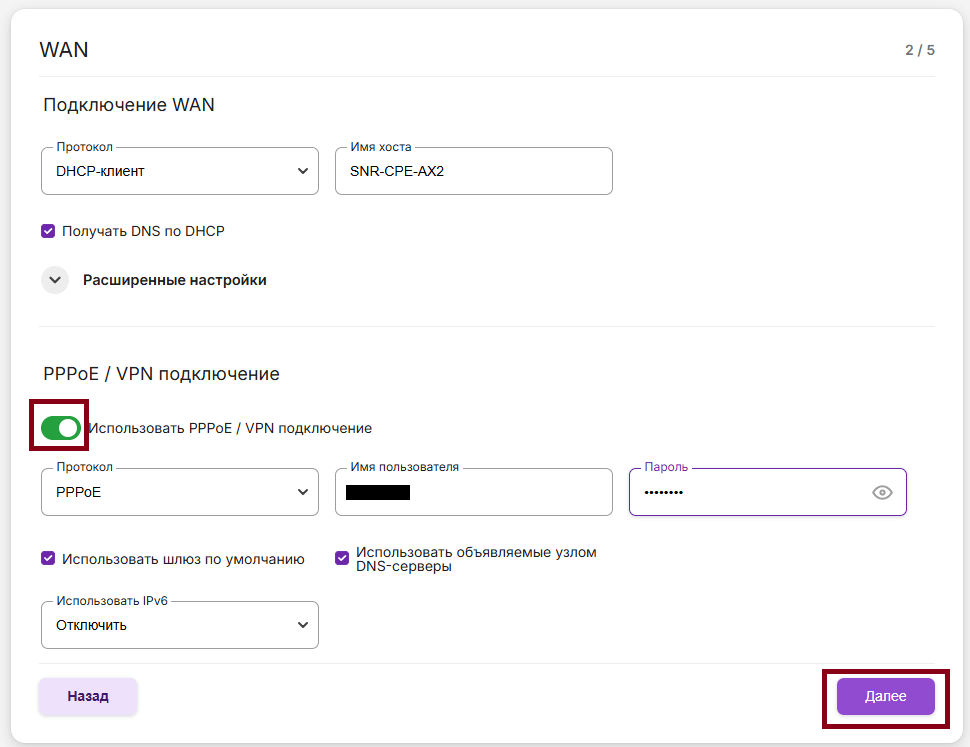Click the 2 / 5 step indicator

coord(919,50)
